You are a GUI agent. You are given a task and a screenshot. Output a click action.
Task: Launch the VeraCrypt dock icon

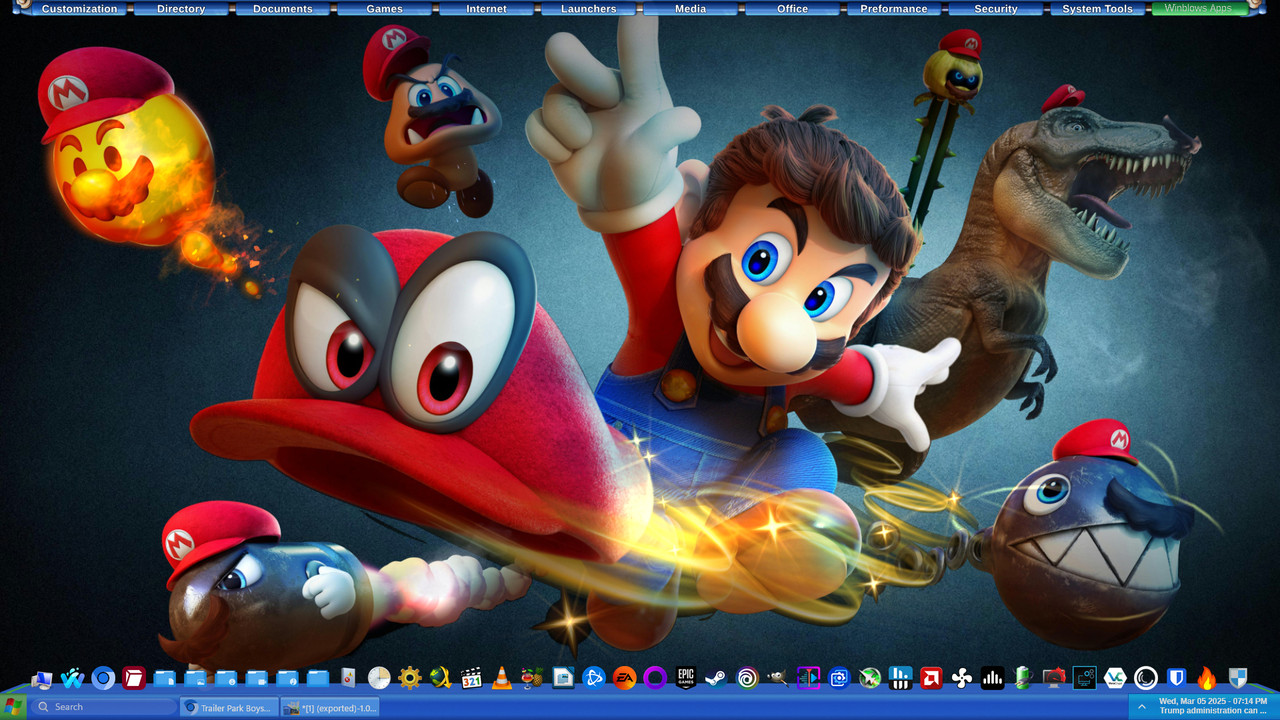click(x=1115, y=679)
